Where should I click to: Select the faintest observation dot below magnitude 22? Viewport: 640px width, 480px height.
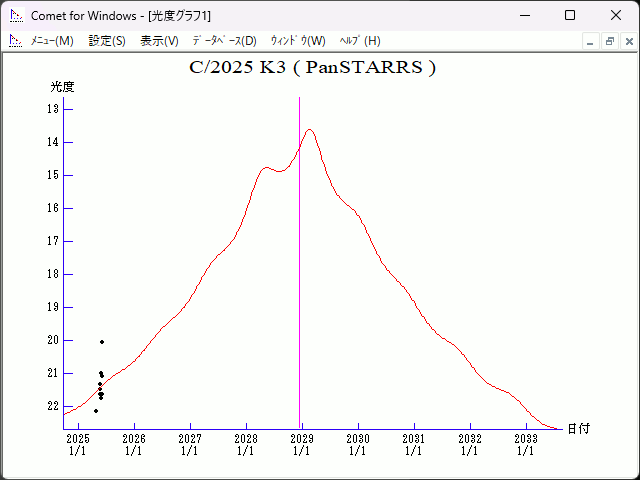(96, 411)
